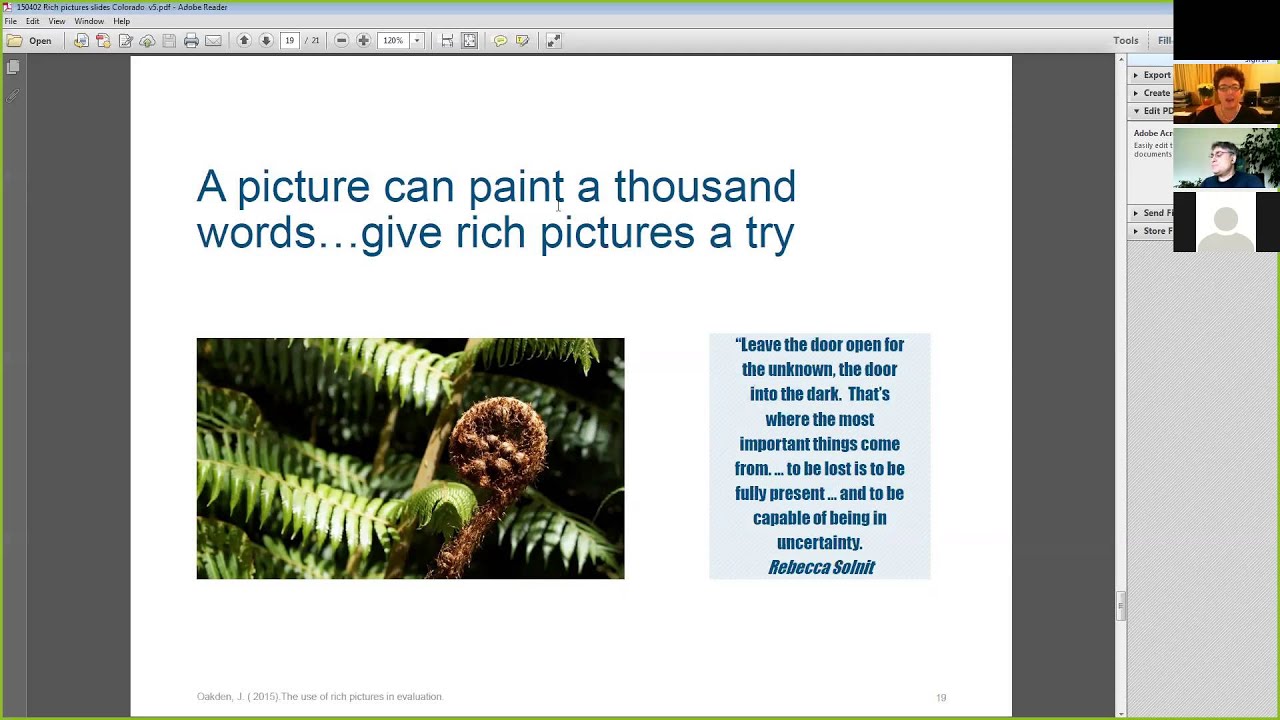This screenshot has width=1280, height=720.
Task: Click the slide page number 19 in footer
Action: tap(941, 697)
